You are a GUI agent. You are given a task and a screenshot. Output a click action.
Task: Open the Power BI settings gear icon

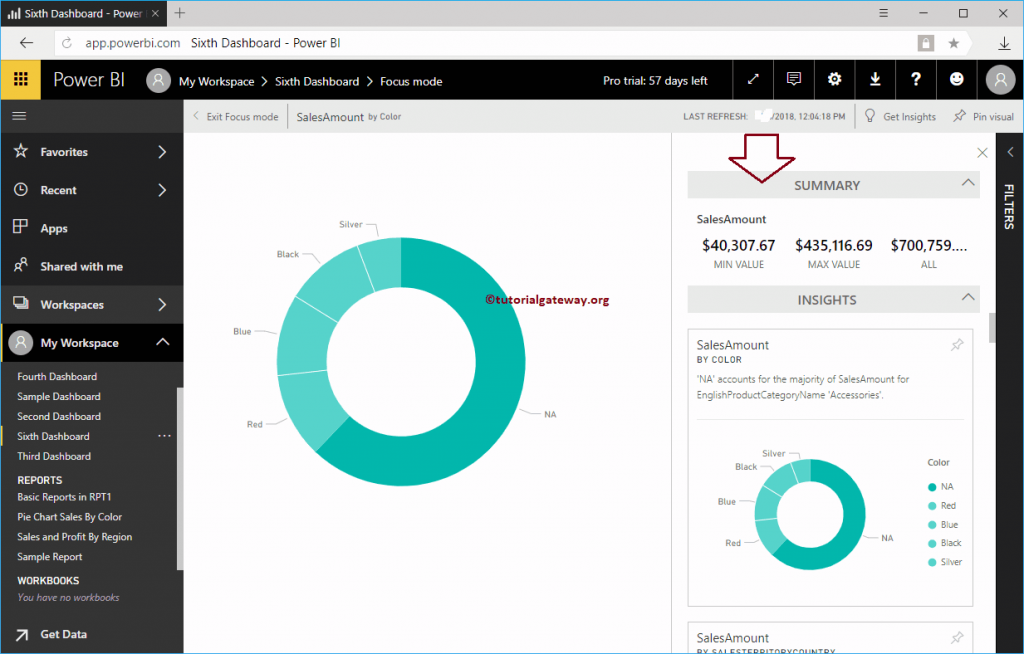835,81
